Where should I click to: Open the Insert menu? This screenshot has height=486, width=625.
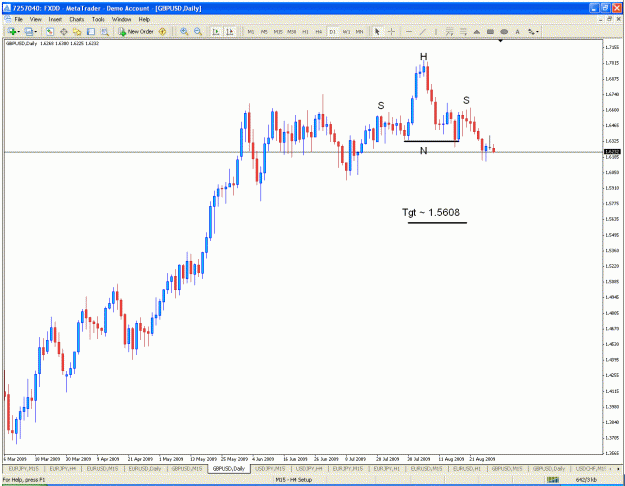click(55, 19)
